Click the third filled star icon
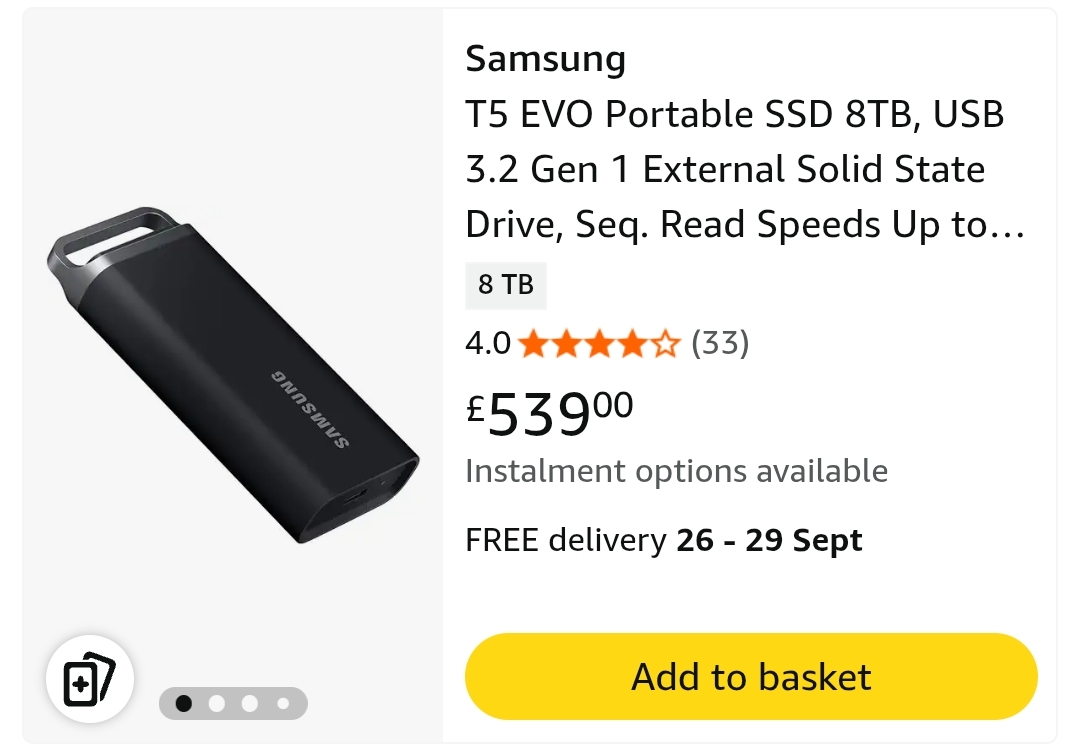 pyautogui.click(x=600, y=344)
